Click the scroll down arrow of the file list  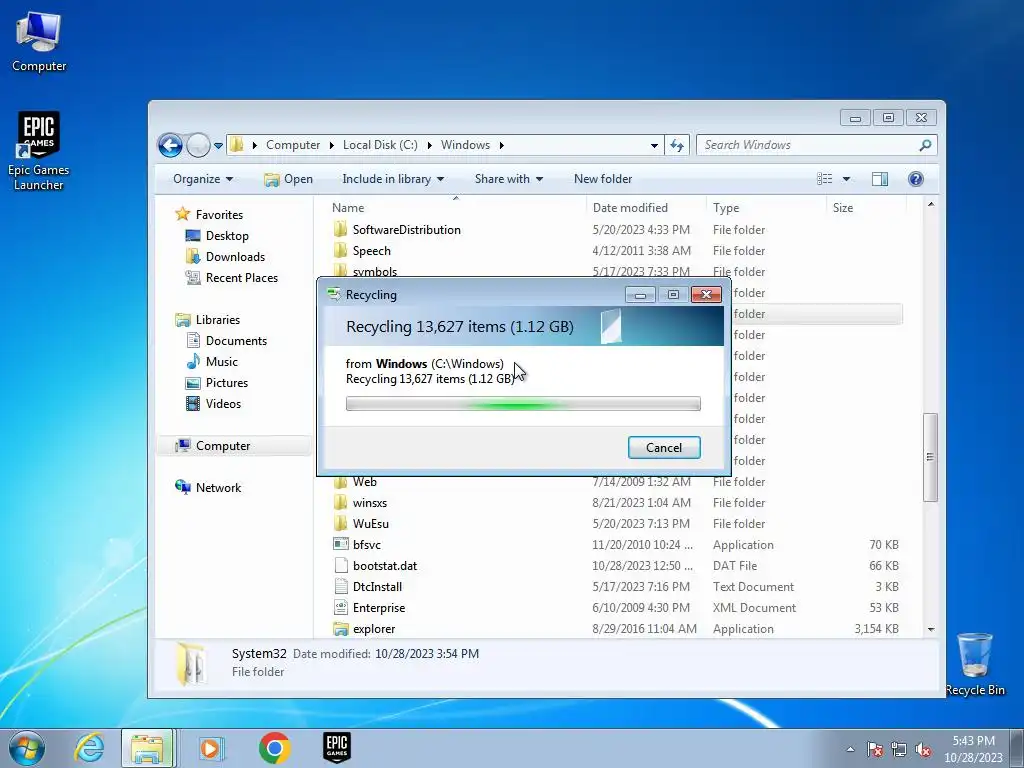point(931,630)
